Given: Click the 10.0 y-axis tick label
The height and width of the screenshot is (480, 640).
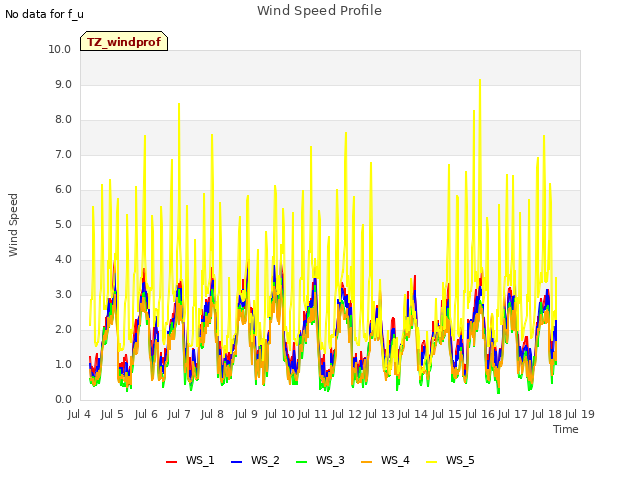Looking at the screenshot, I should (60, 49).
